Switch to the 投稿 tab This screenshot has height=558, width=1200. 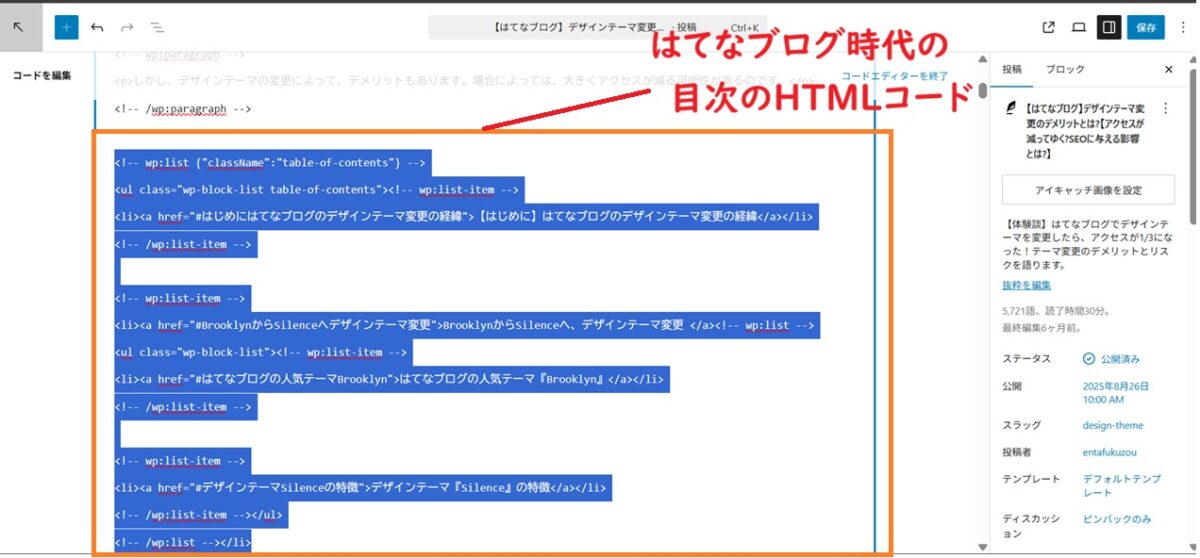coord(1012,70)
